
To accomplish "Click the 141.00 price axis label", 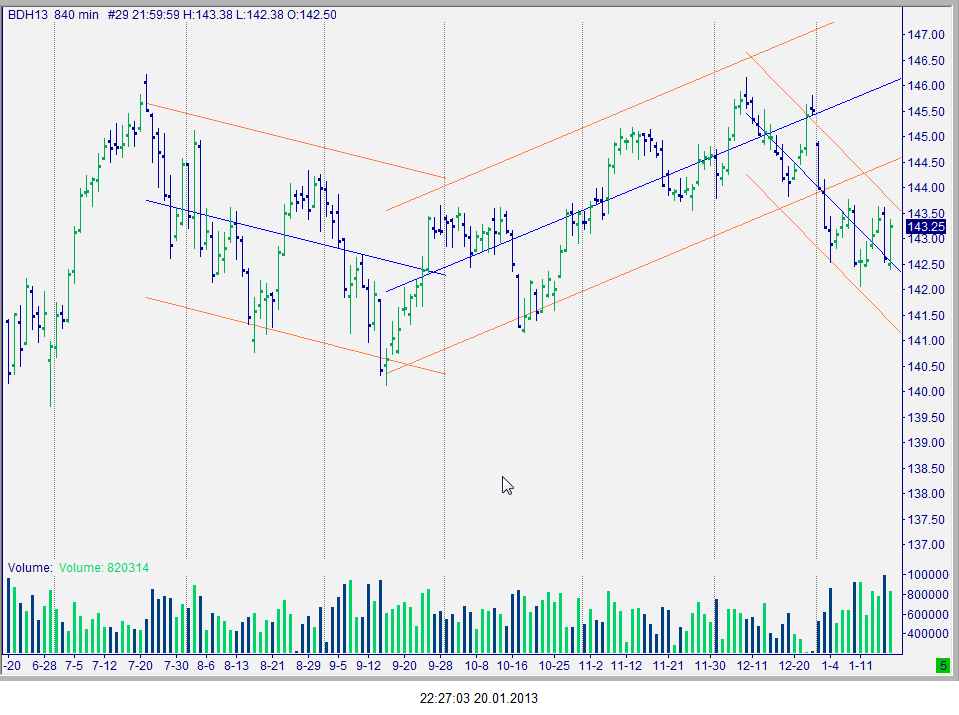I will click(x=926, y=341).
